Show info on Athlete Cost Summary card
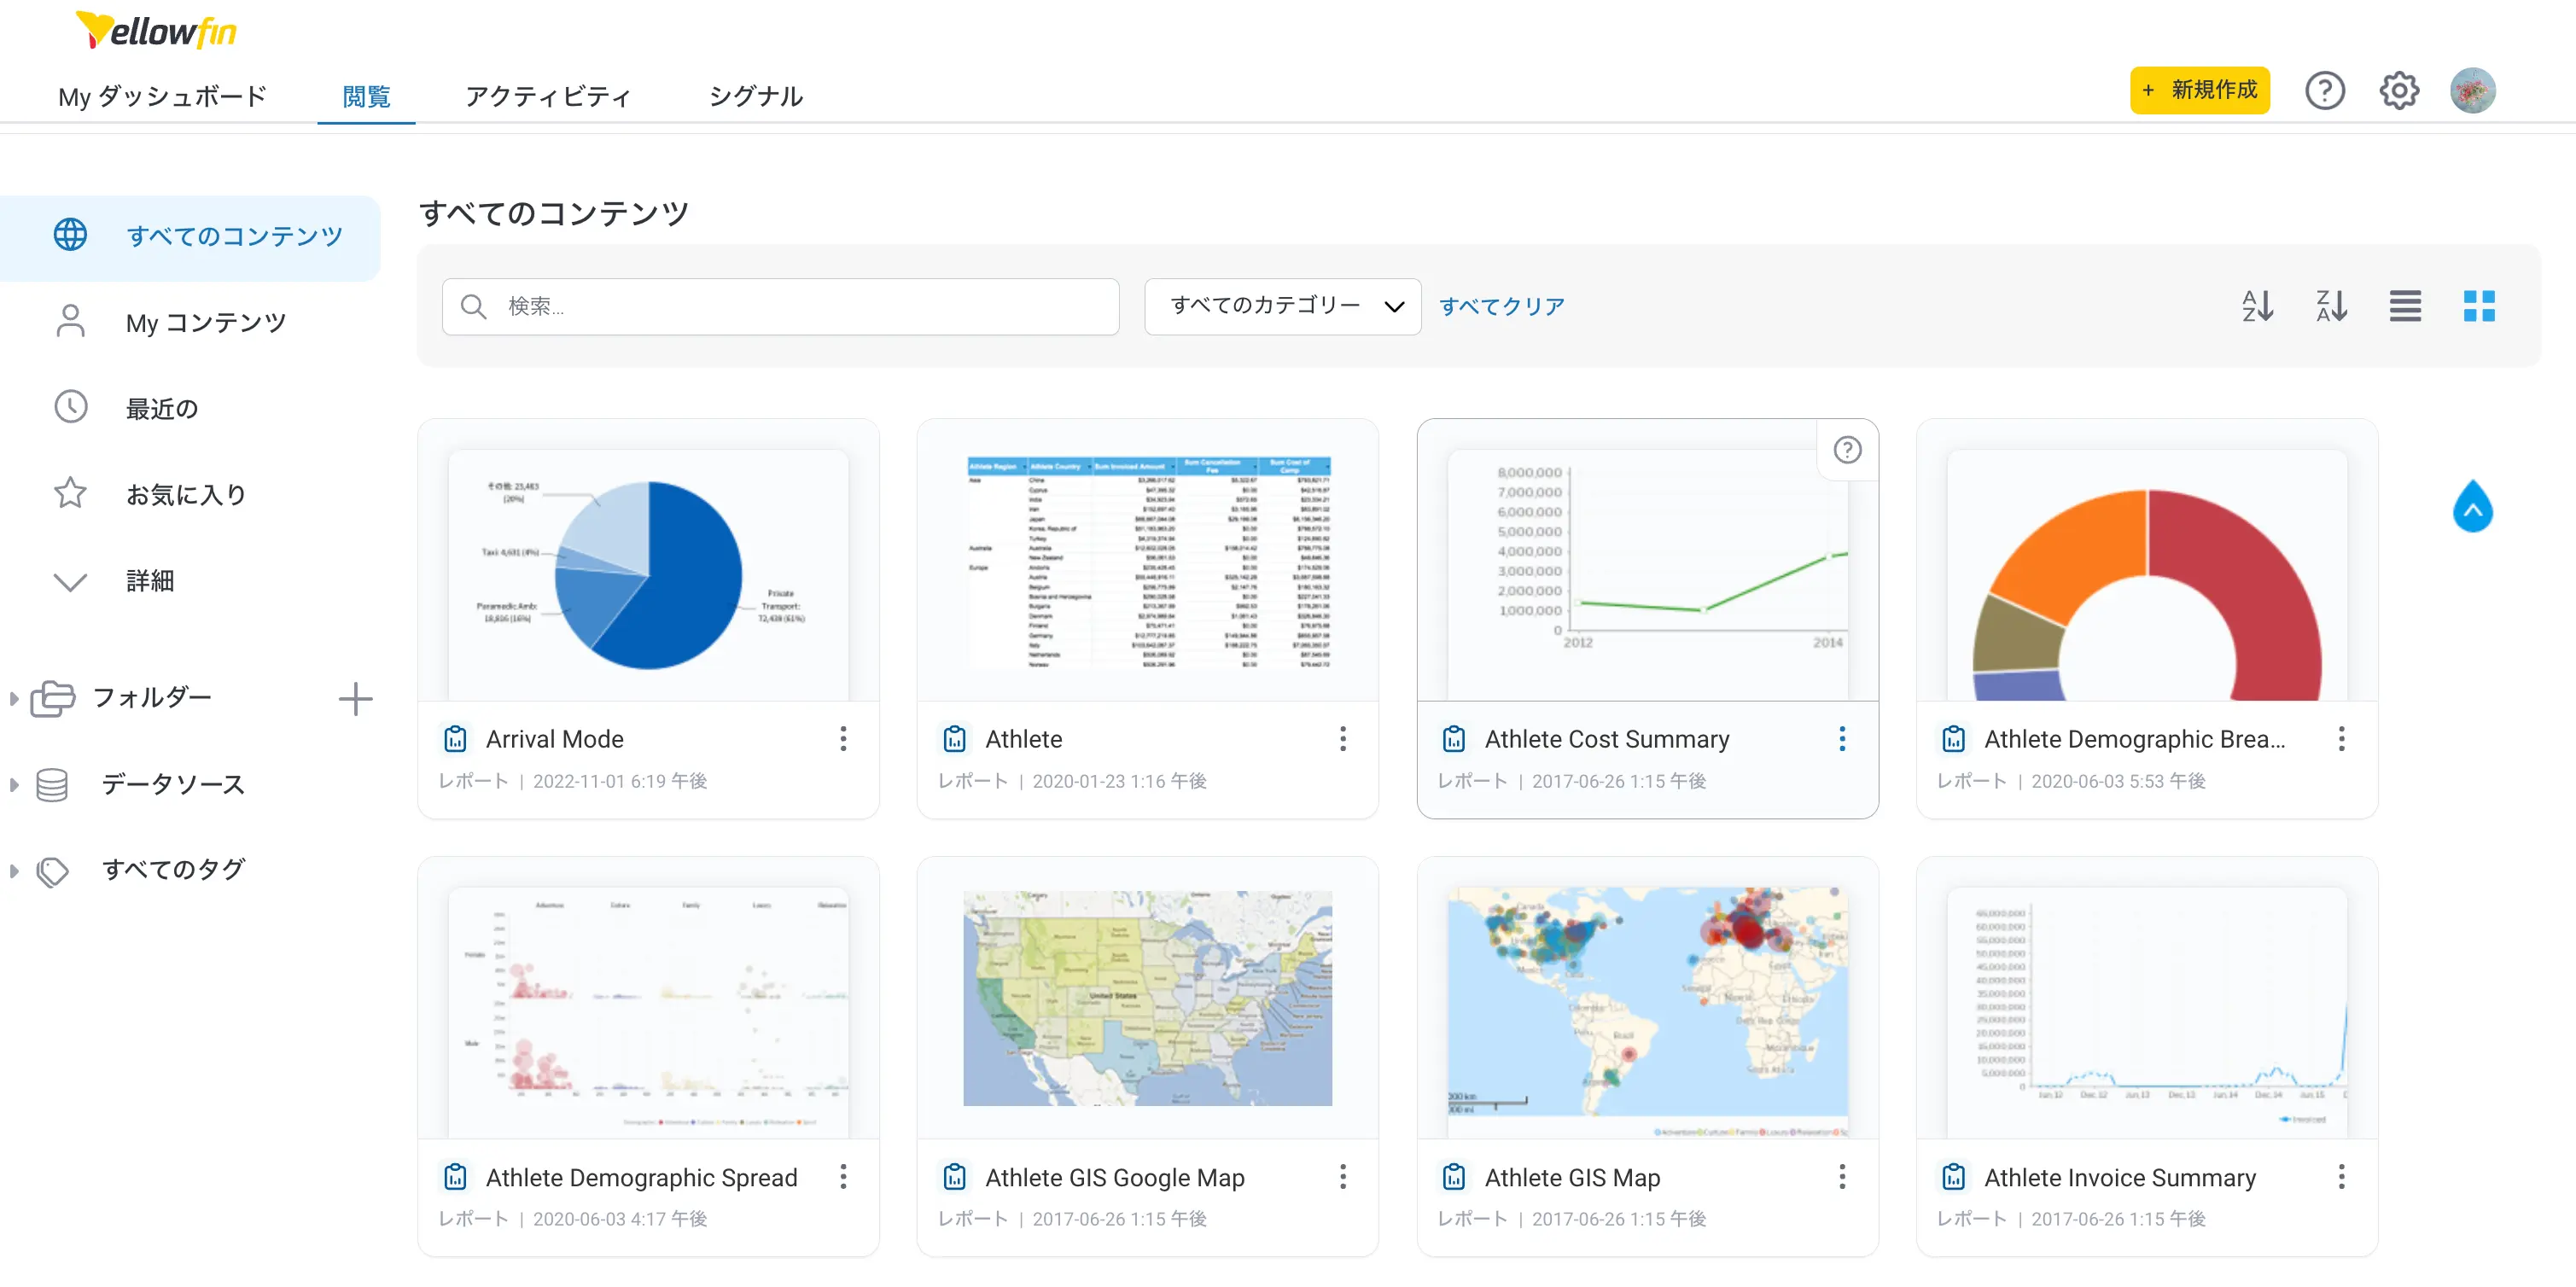The image size is (2576, 1287). (1847, 450)
